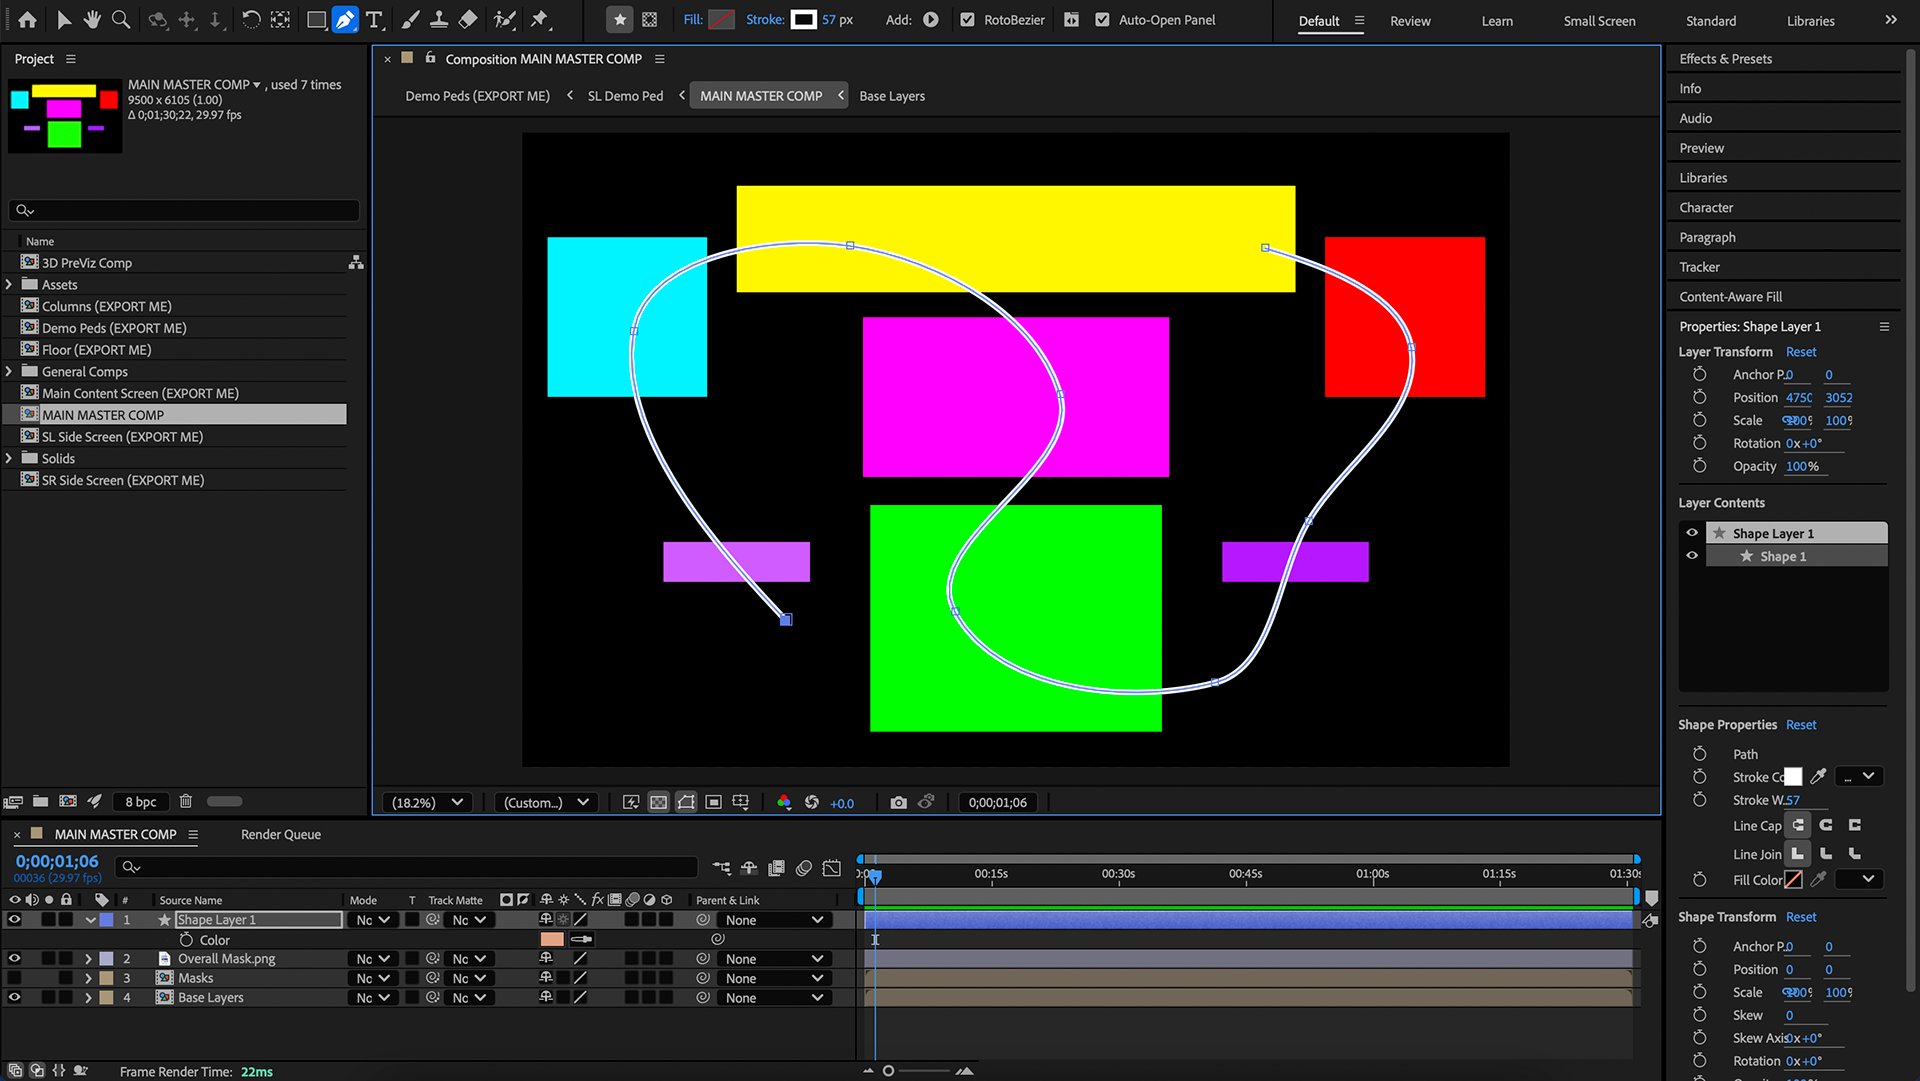The height and width of the screenshot is (1081, 1920).
Task: Create a new folder in Project panel
Action: 40,801
